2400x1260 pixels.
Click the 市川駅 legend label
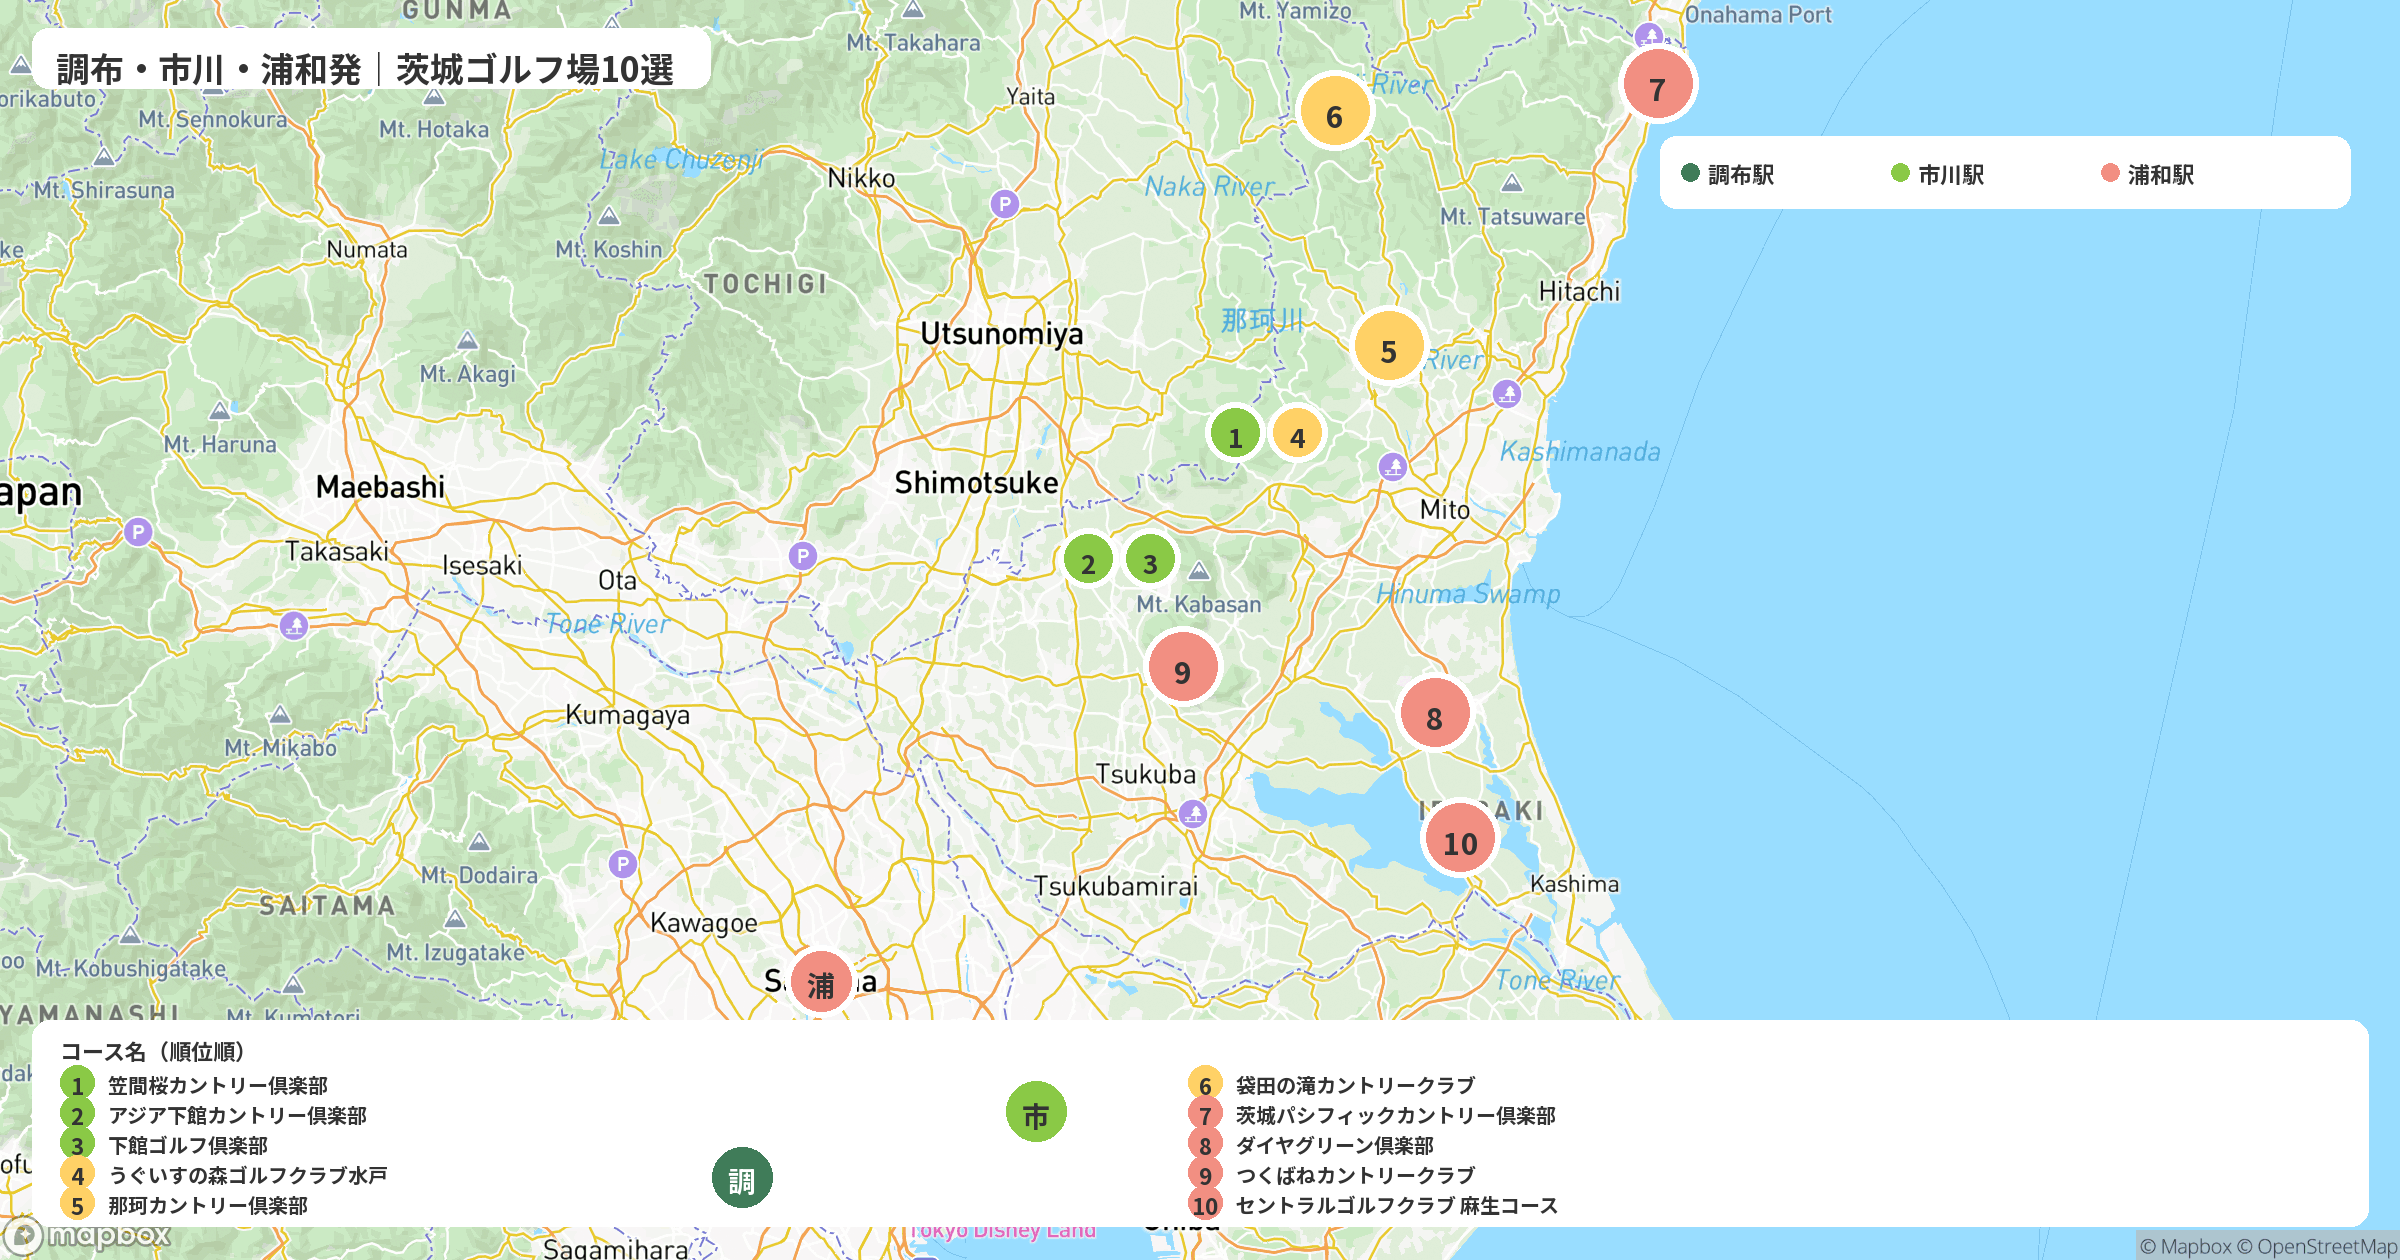tap(1951, 175)
